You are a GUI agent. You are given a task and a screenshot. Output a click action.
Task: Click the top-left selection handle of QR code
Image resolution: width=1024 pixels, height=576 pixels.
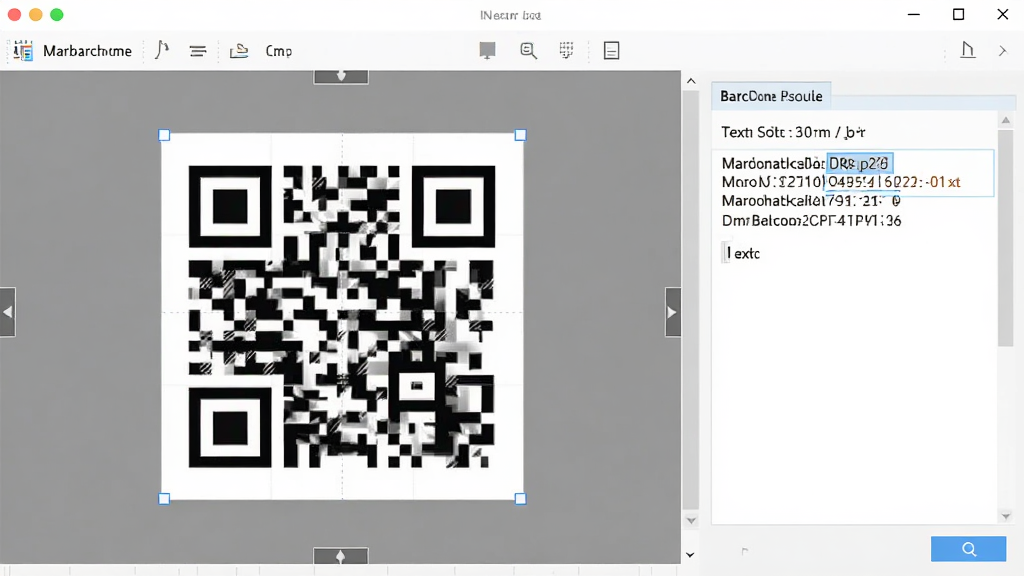(164, 135)
